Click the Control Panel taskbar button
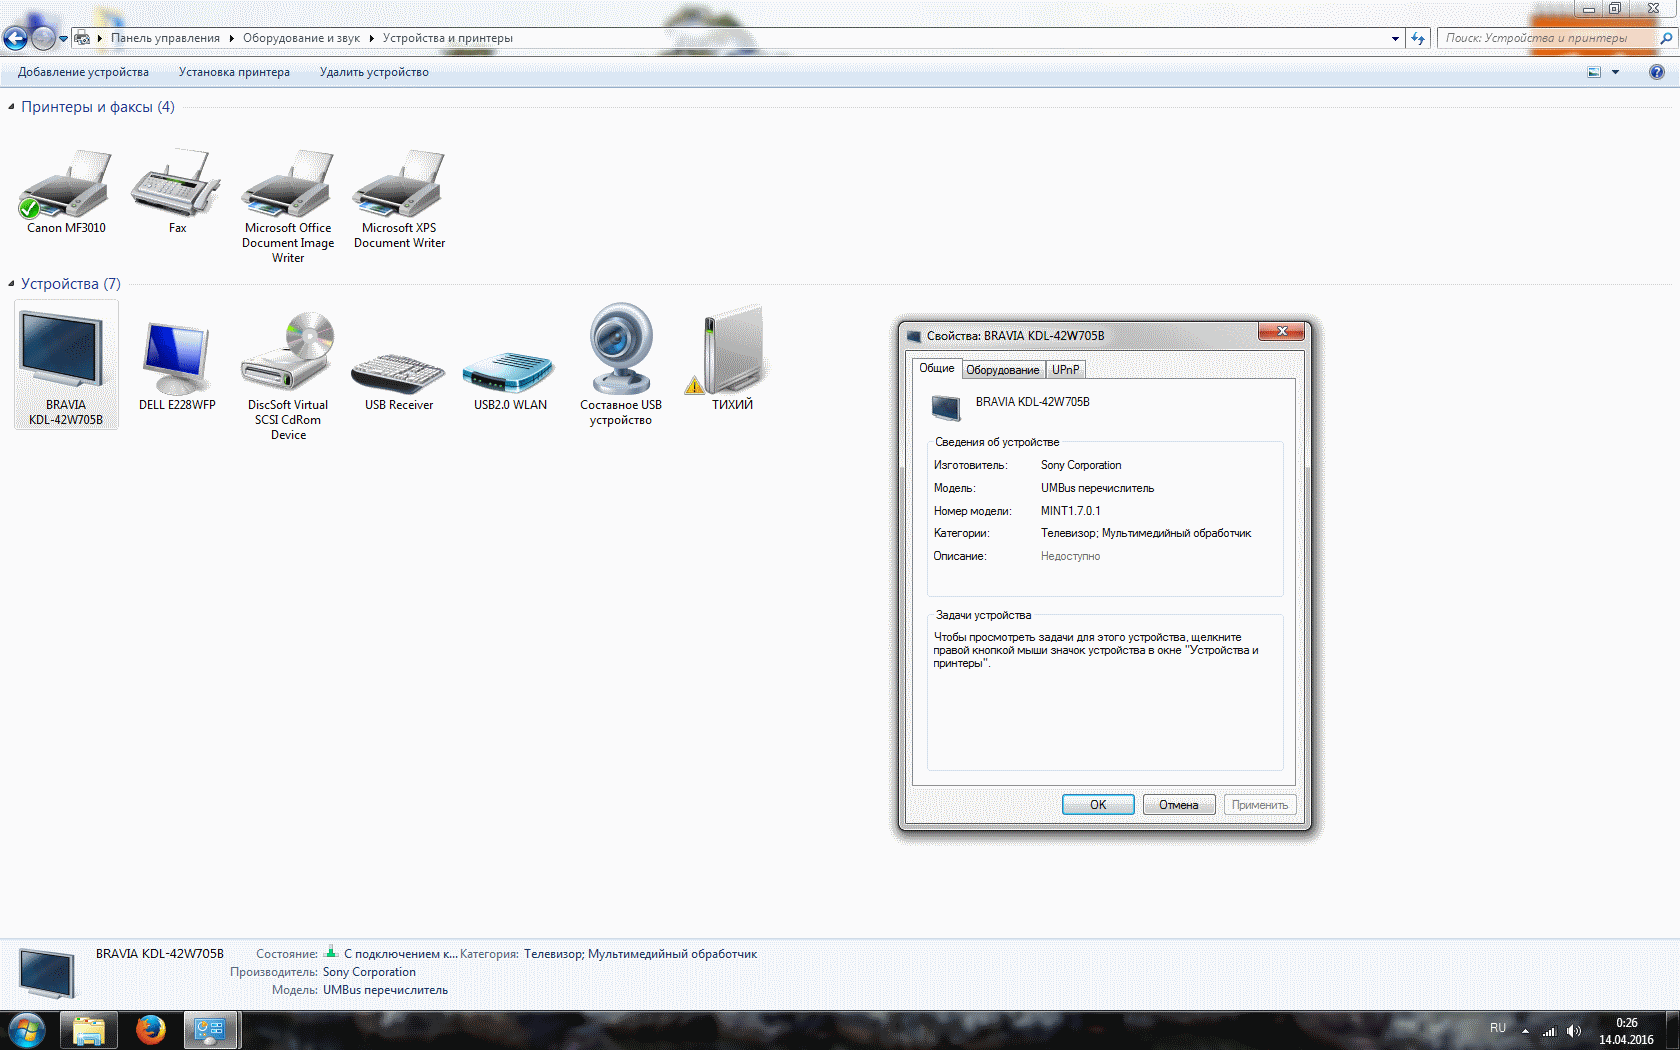Viewport: 1680px width, 1050px height. pos(210,1030)
